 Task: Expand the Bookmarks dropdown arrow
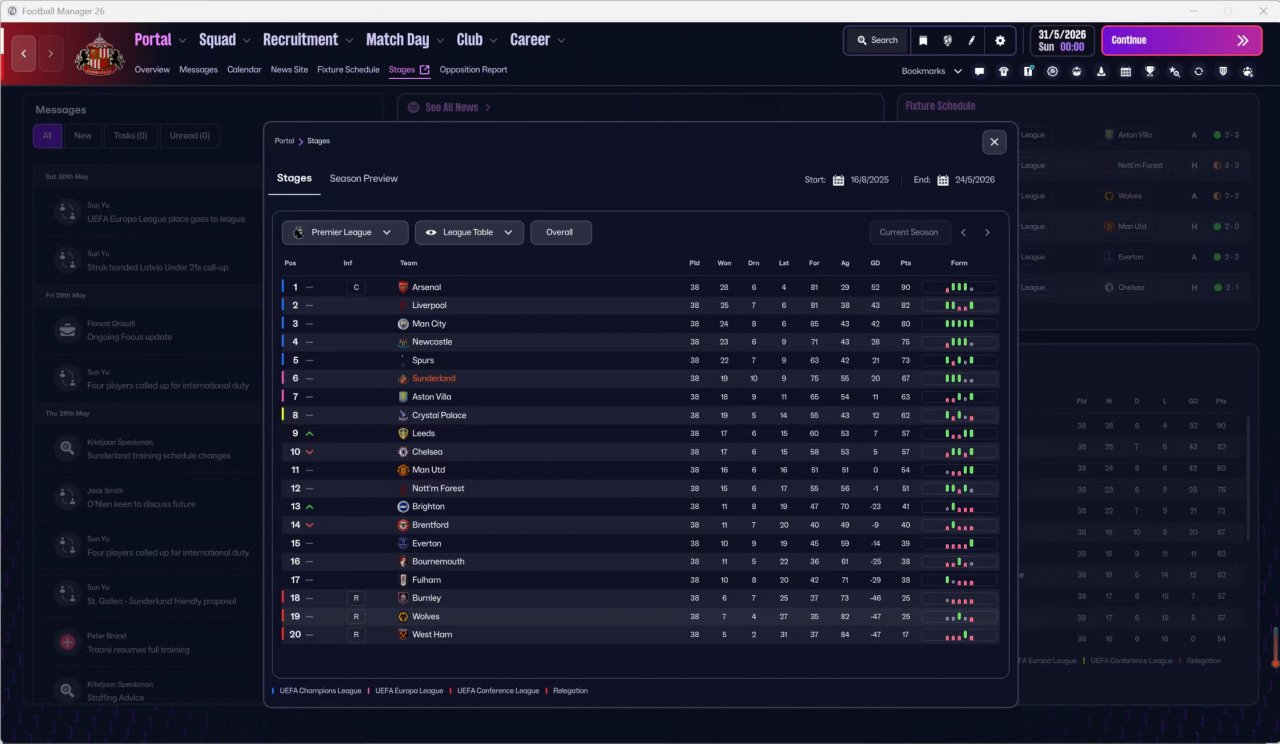click(957, 71)
